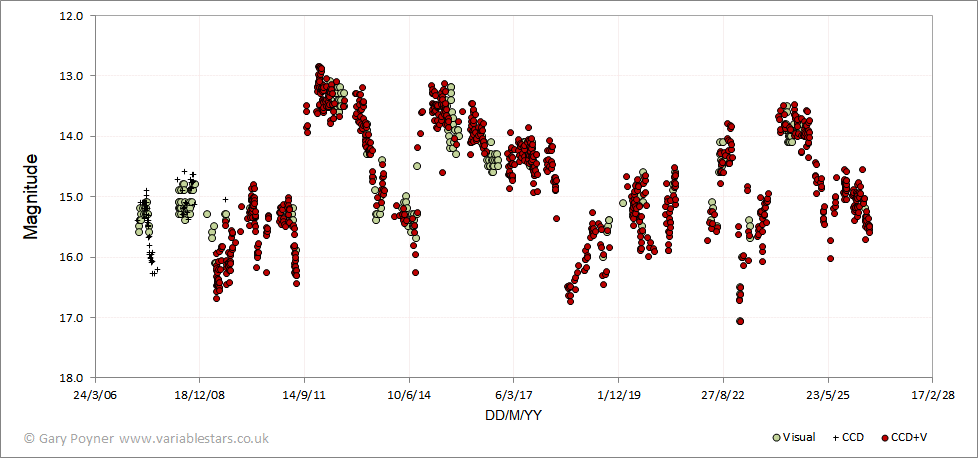Click the Magnitude y-axis title
The height and width of the screenshot is (458, 978).
31,197
